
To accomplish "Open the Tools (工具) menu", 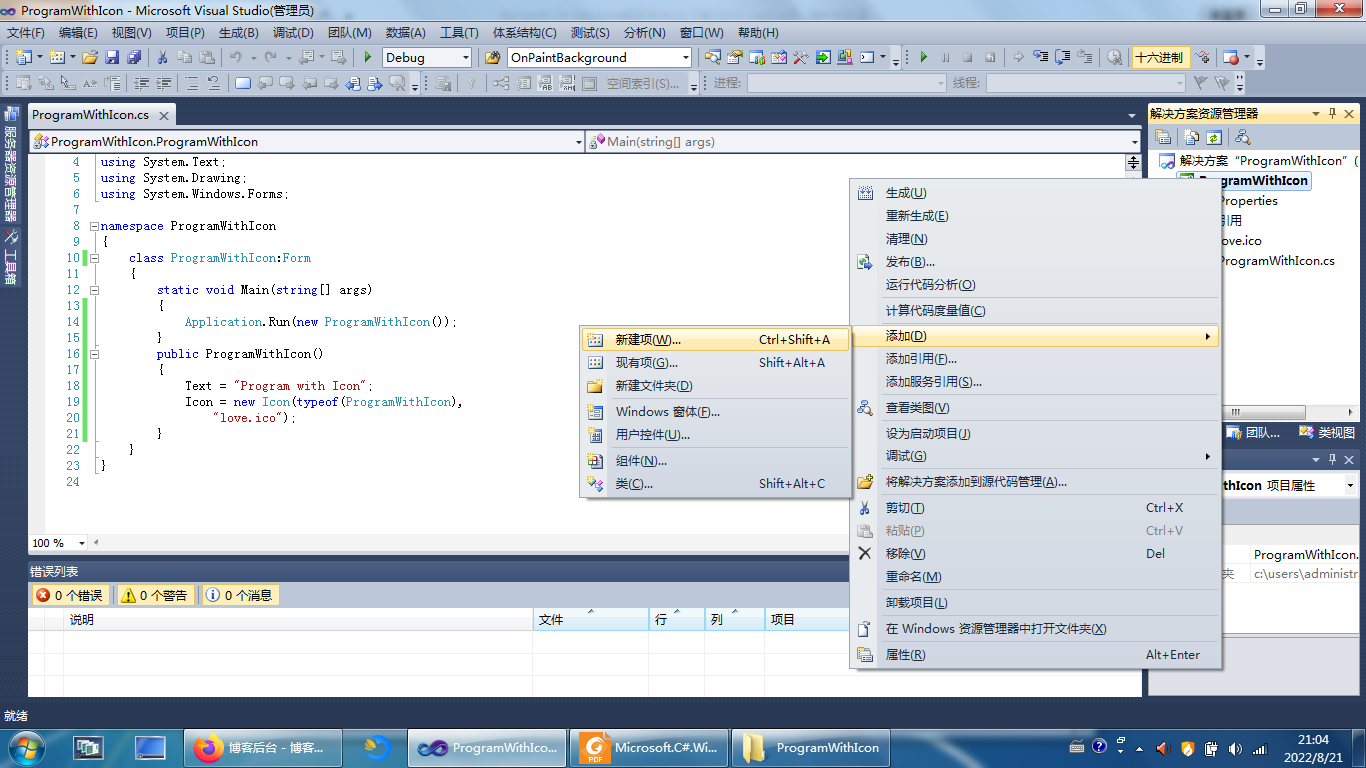I will [459, 33].
